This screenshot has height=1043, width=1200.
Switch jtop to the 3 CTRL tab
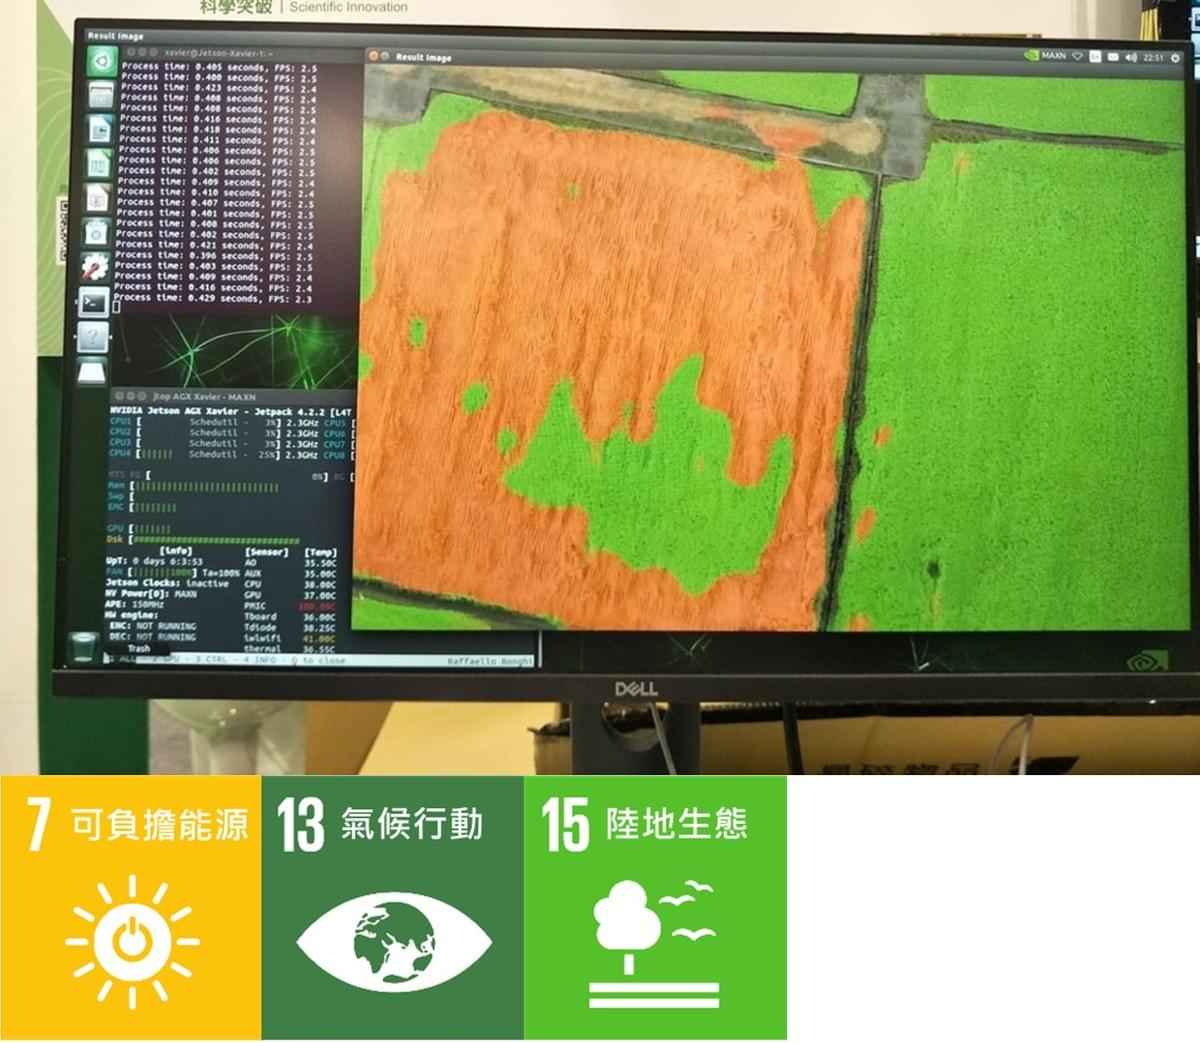211,659
